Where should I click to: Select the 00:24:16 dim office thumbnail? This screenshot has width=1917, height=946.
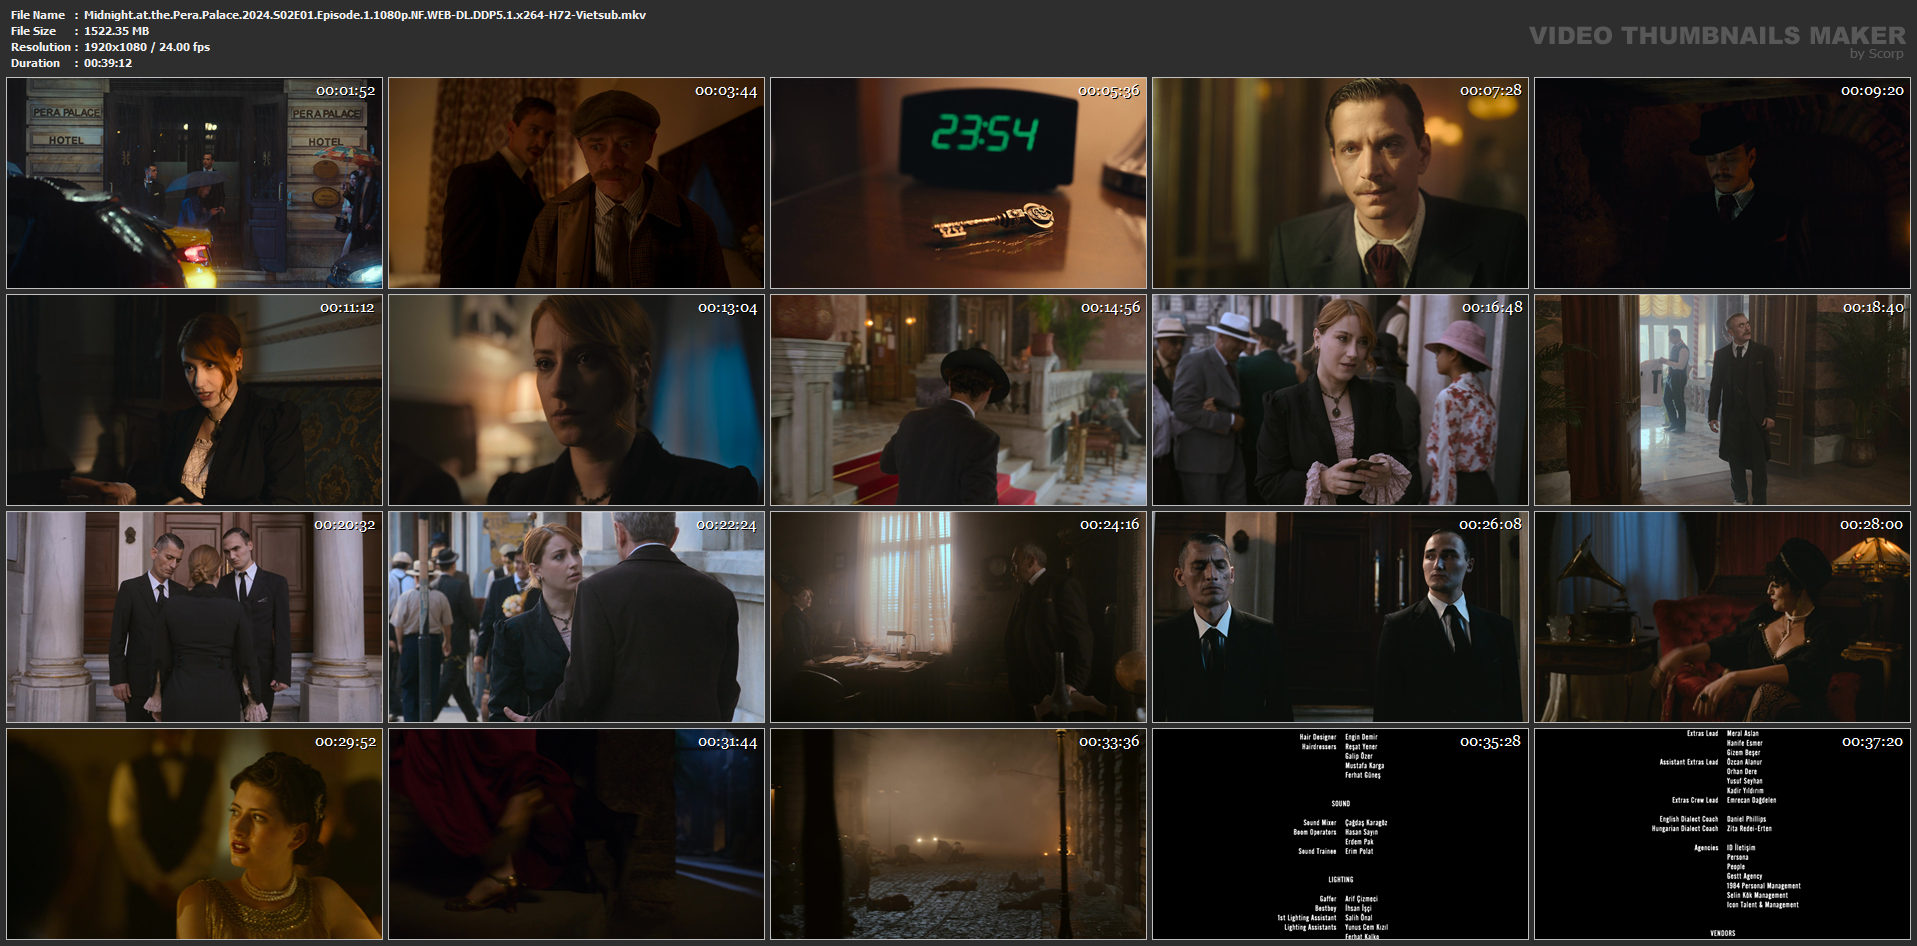(x=958, y=617)
